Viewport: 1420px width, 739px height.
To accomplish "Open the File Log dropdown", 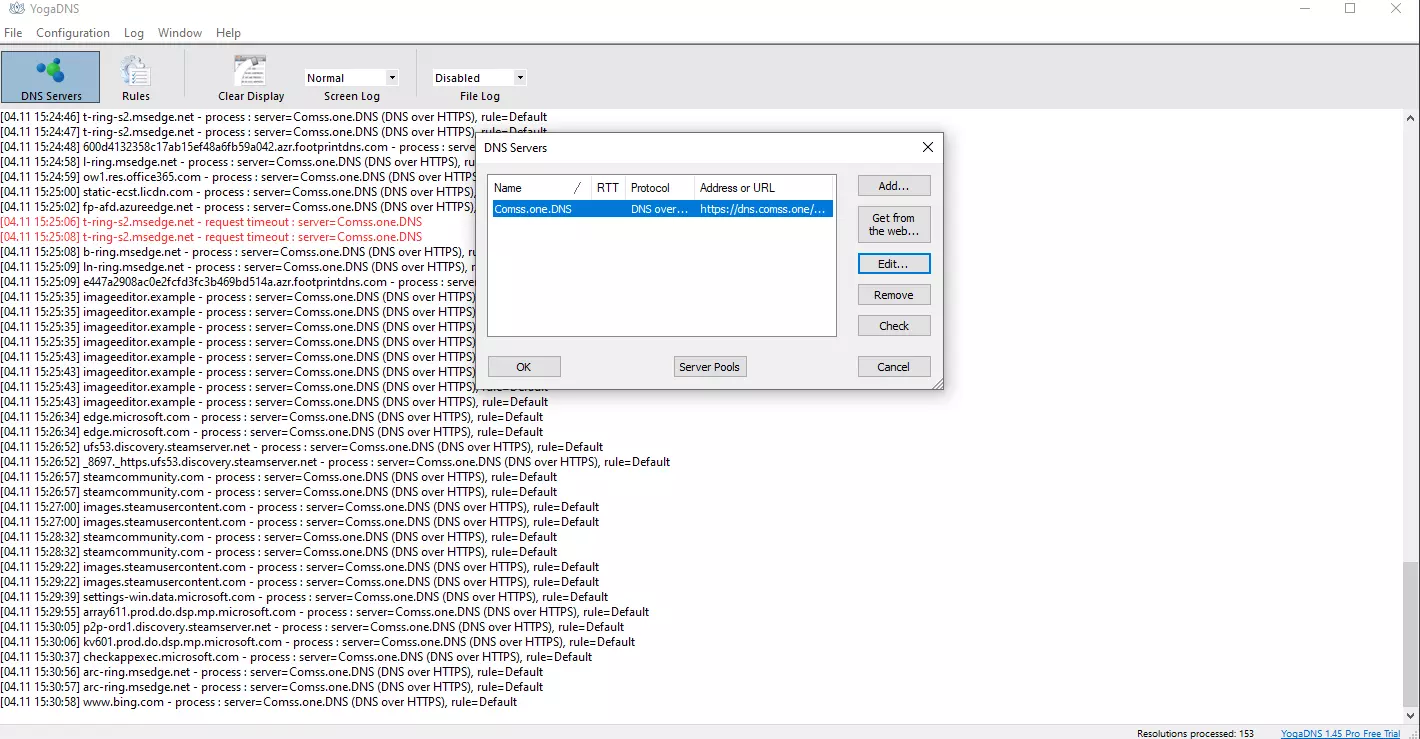I will (479, 78).
